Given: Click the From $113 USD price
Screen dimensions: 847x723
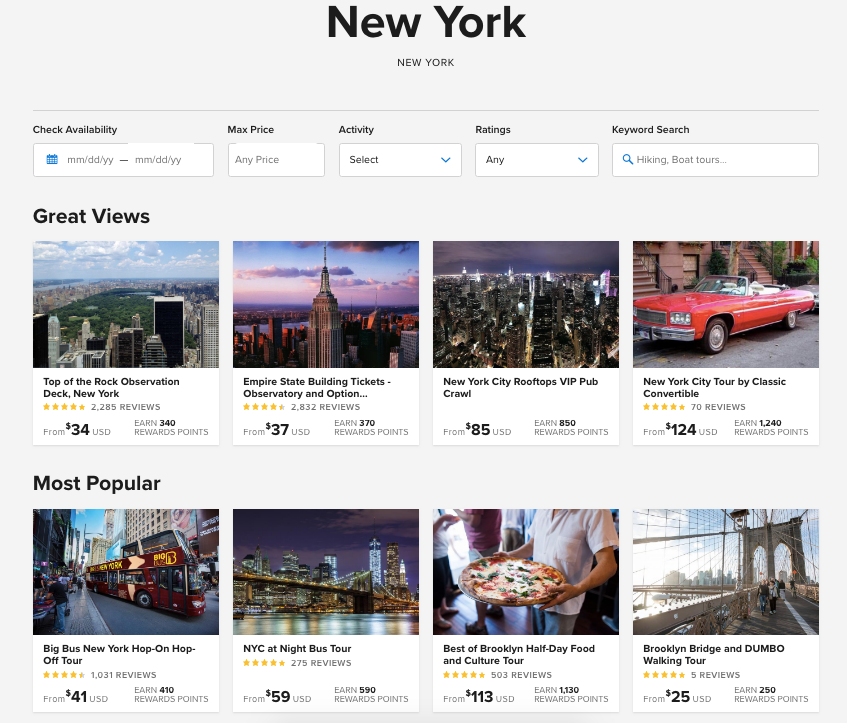Looking at the screenshot, I should [x=479, y=697].
